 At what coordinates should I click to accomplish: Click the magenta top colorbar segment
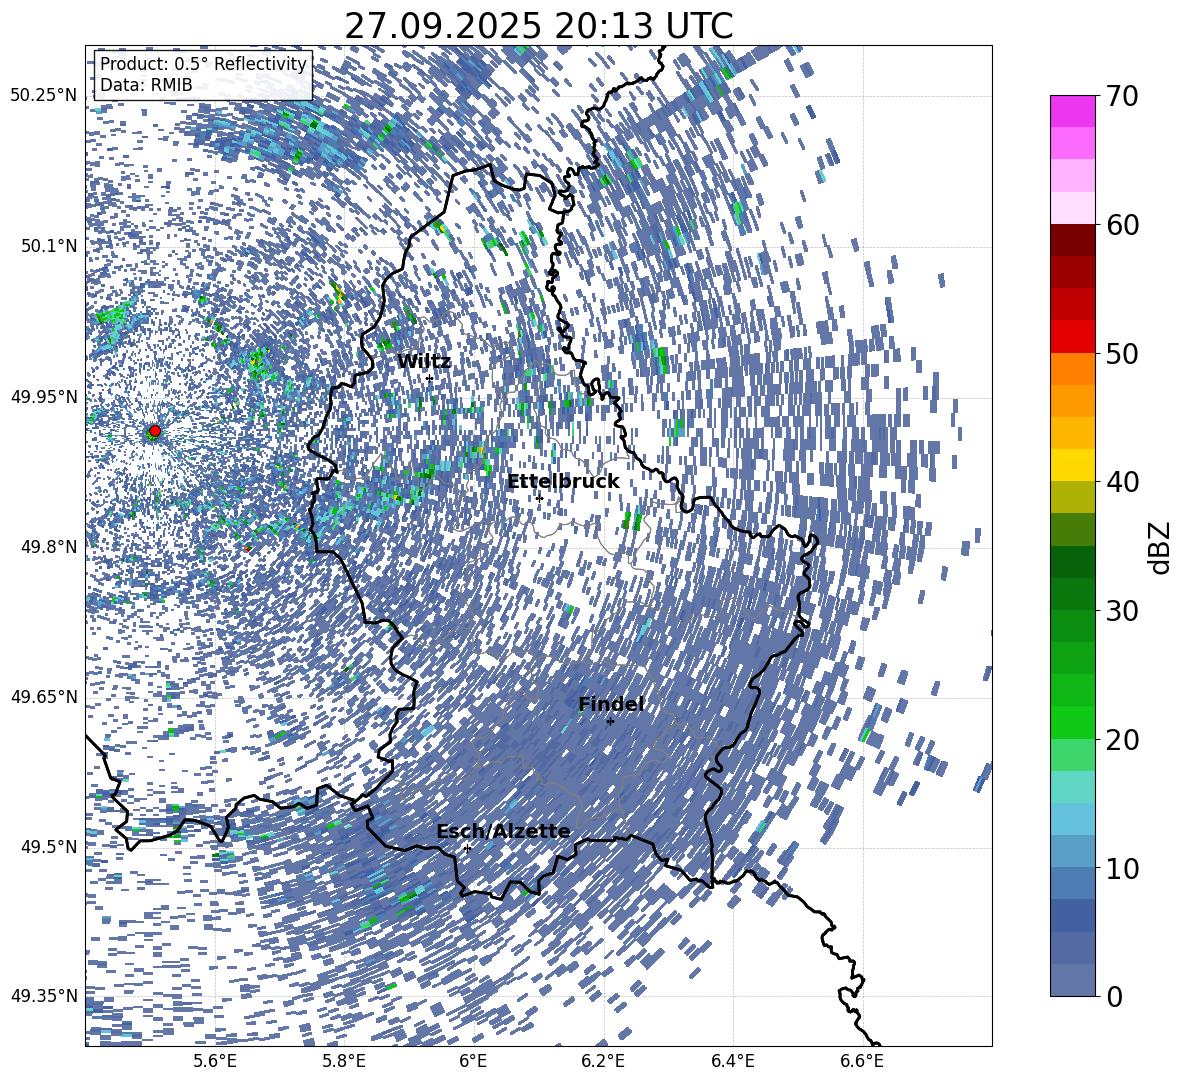click(x=1072, y=112)
